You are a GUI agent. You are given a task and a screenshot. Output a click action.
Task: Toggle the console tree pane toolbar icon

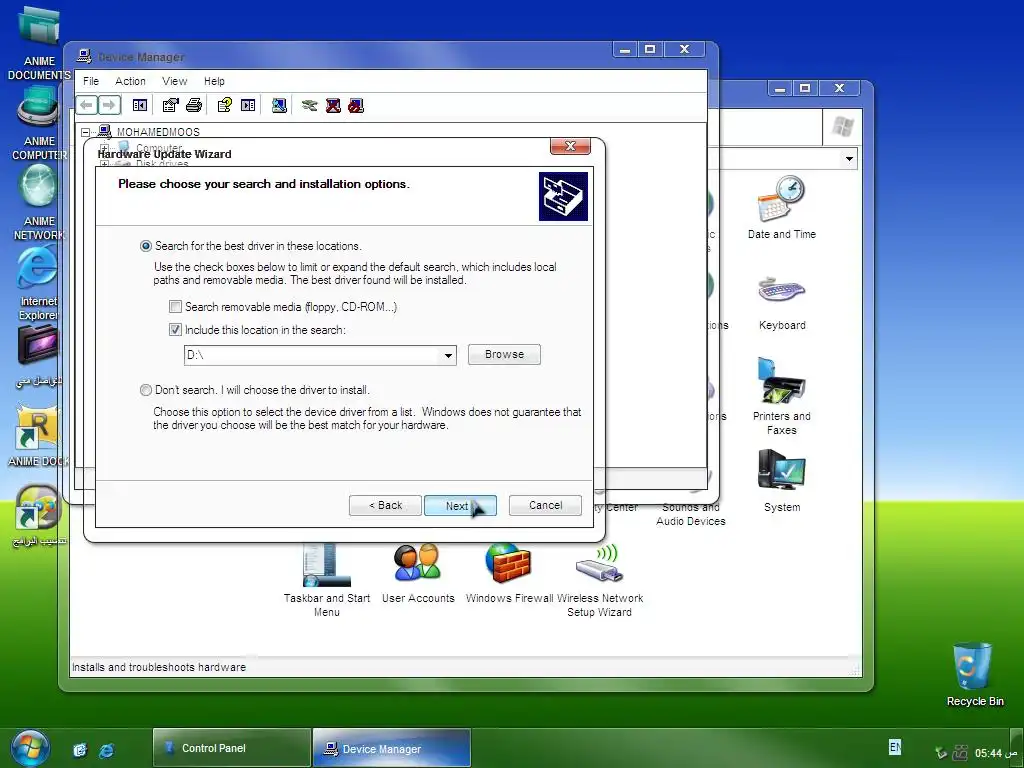coord(140,105)
